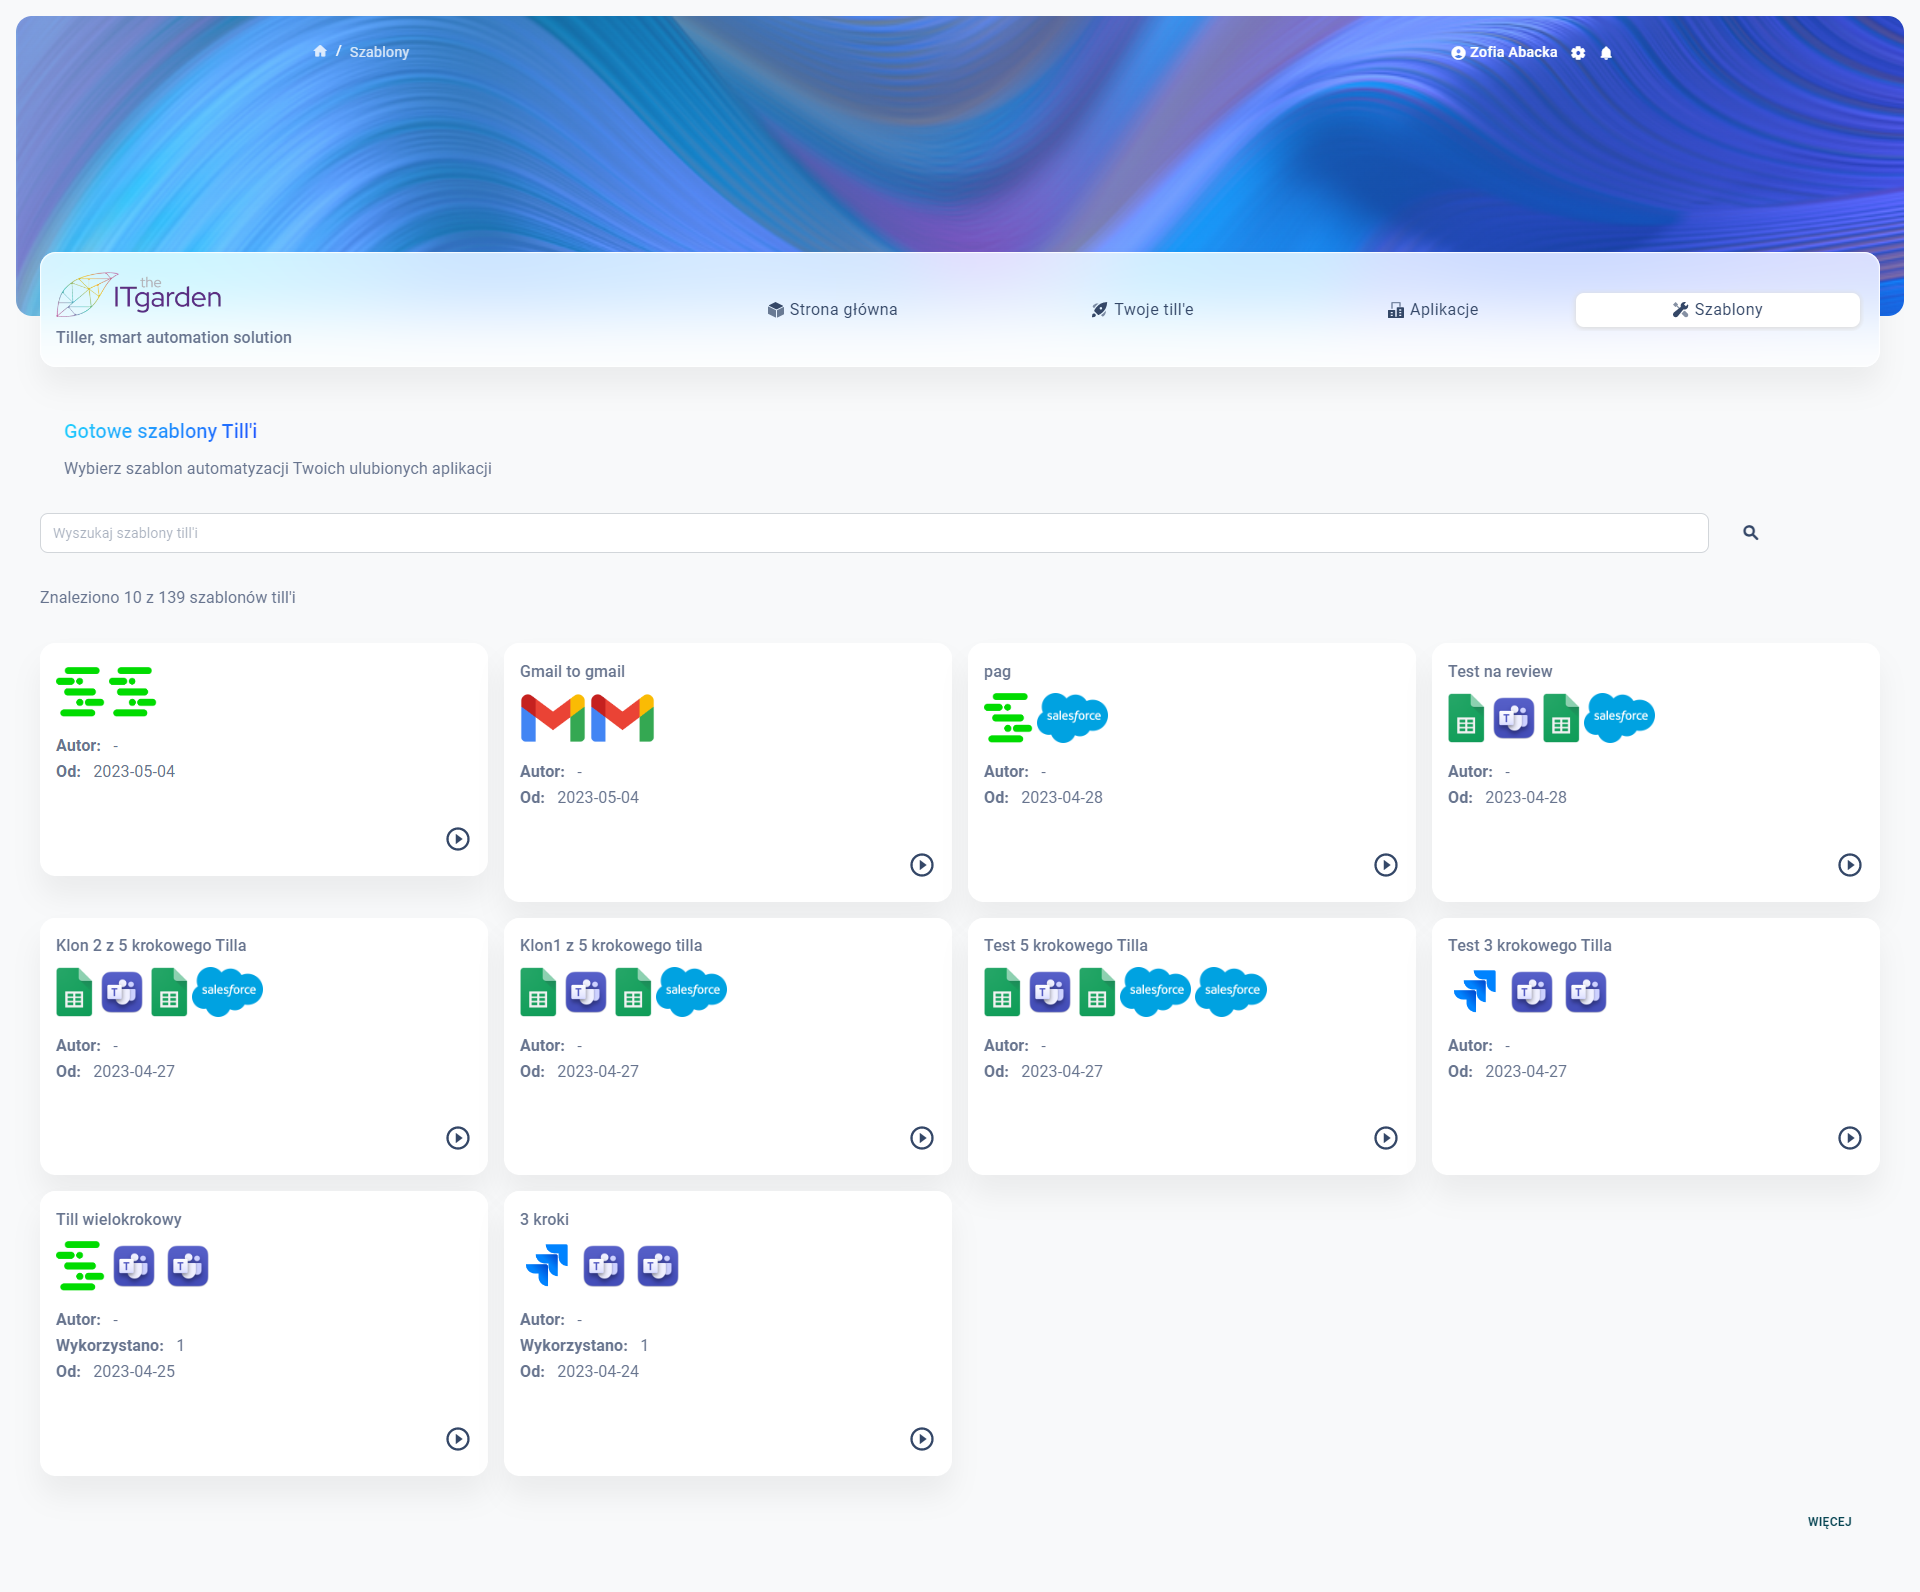The image size is (1920, 1592).
Task: Focus the Wyszukaj szablony till'i search field
Action: (873, 533)
